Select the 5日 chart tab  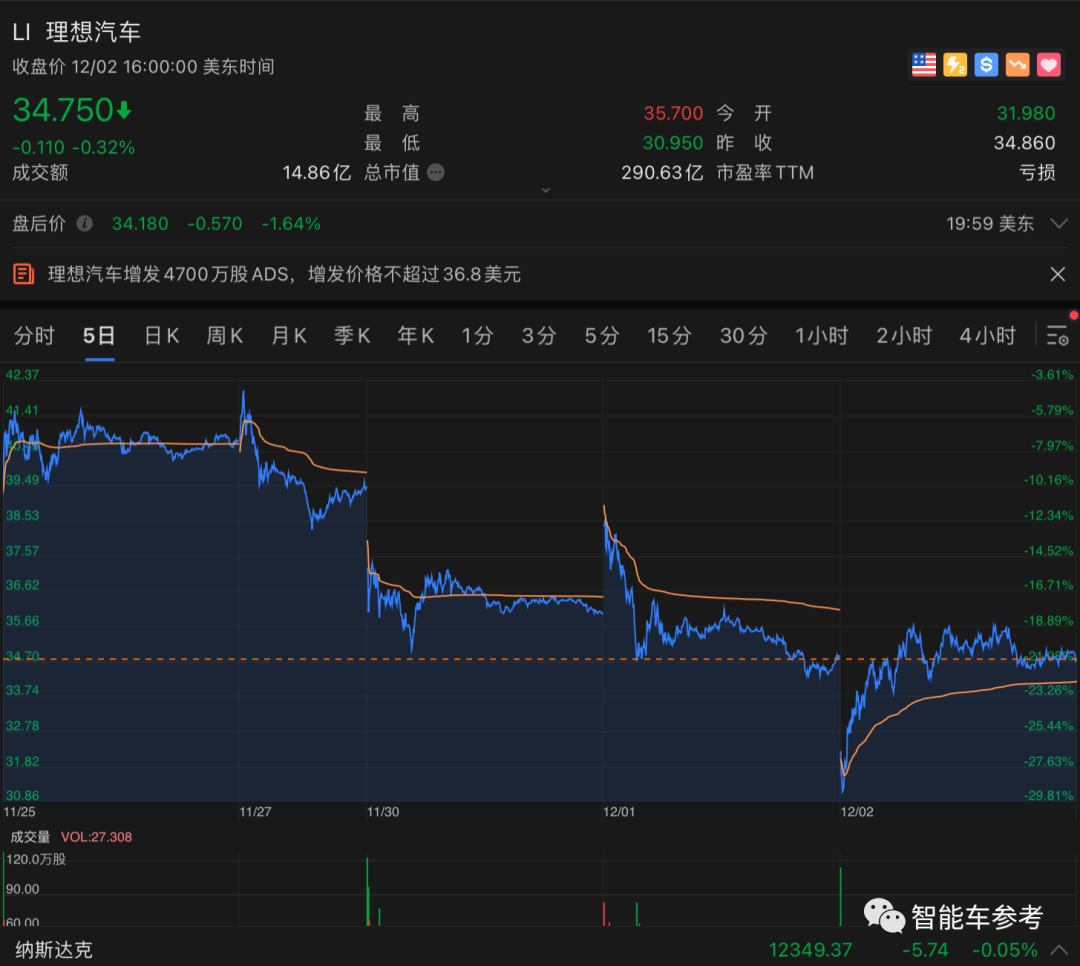click(99, 336)
